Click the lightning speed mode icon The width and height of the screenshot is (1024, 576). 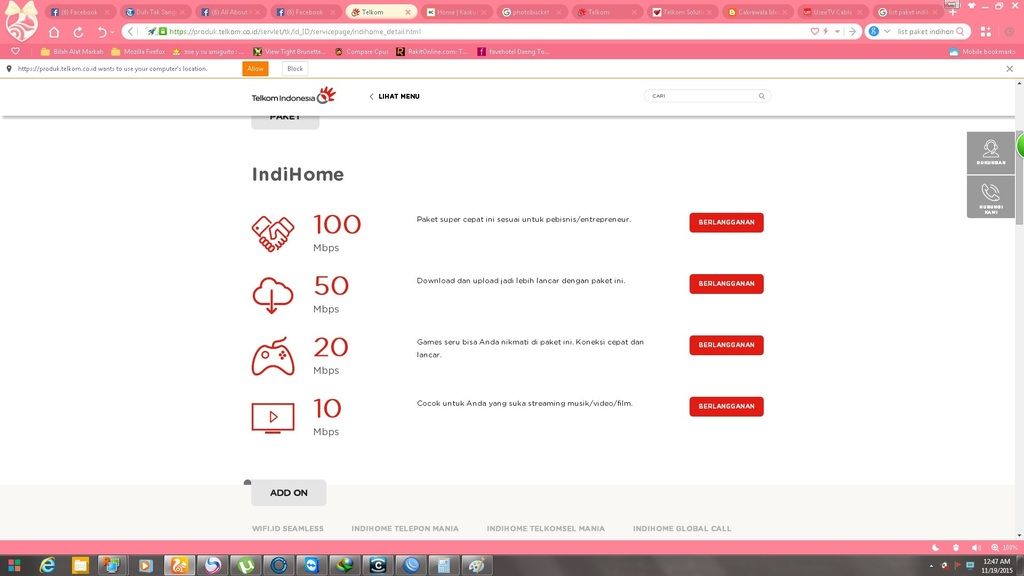pyautogui.click(x=826, y=31)
